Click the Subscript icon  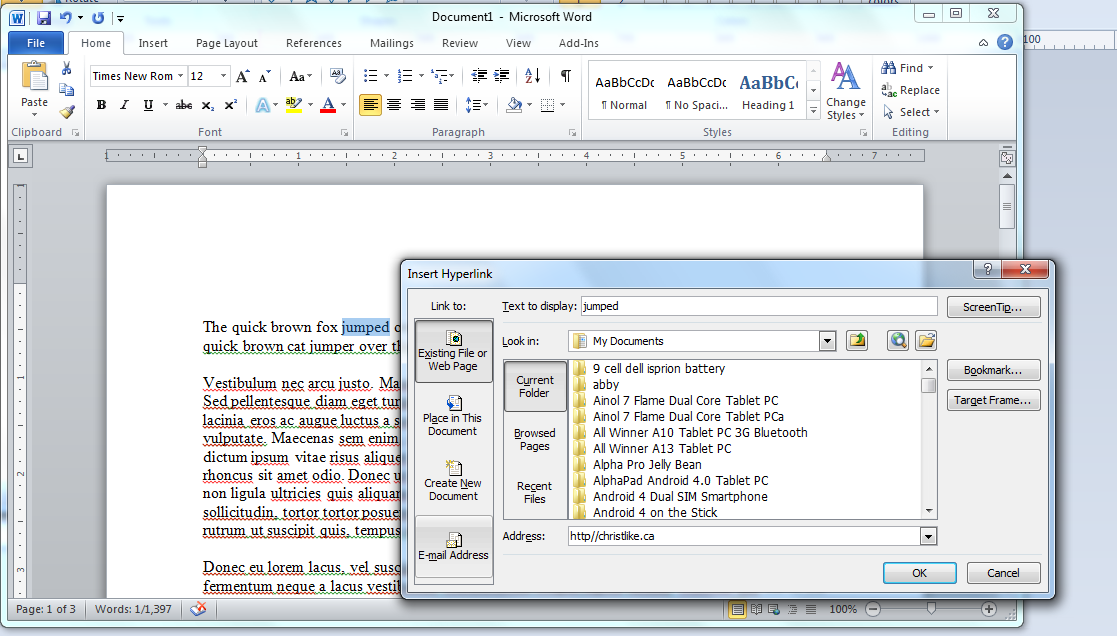pyautogui.click(x=207, y=105)
